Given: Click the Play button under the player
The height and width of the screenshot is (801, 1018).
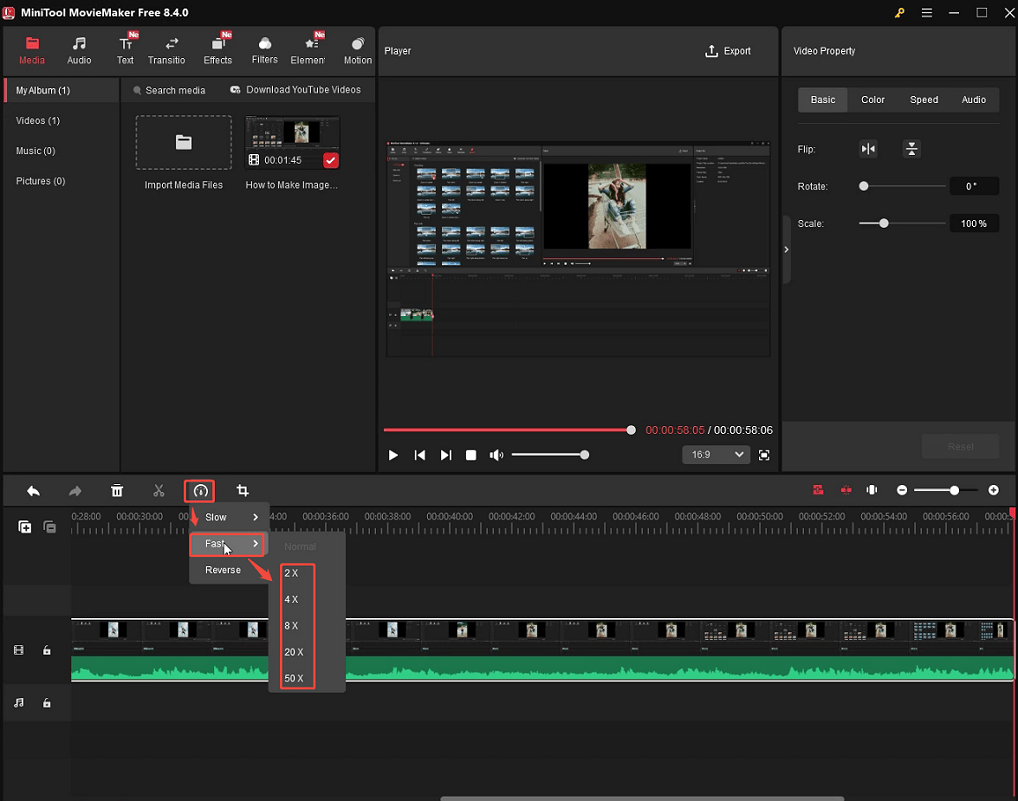Looking at the screenshot, I should [392, 454].
